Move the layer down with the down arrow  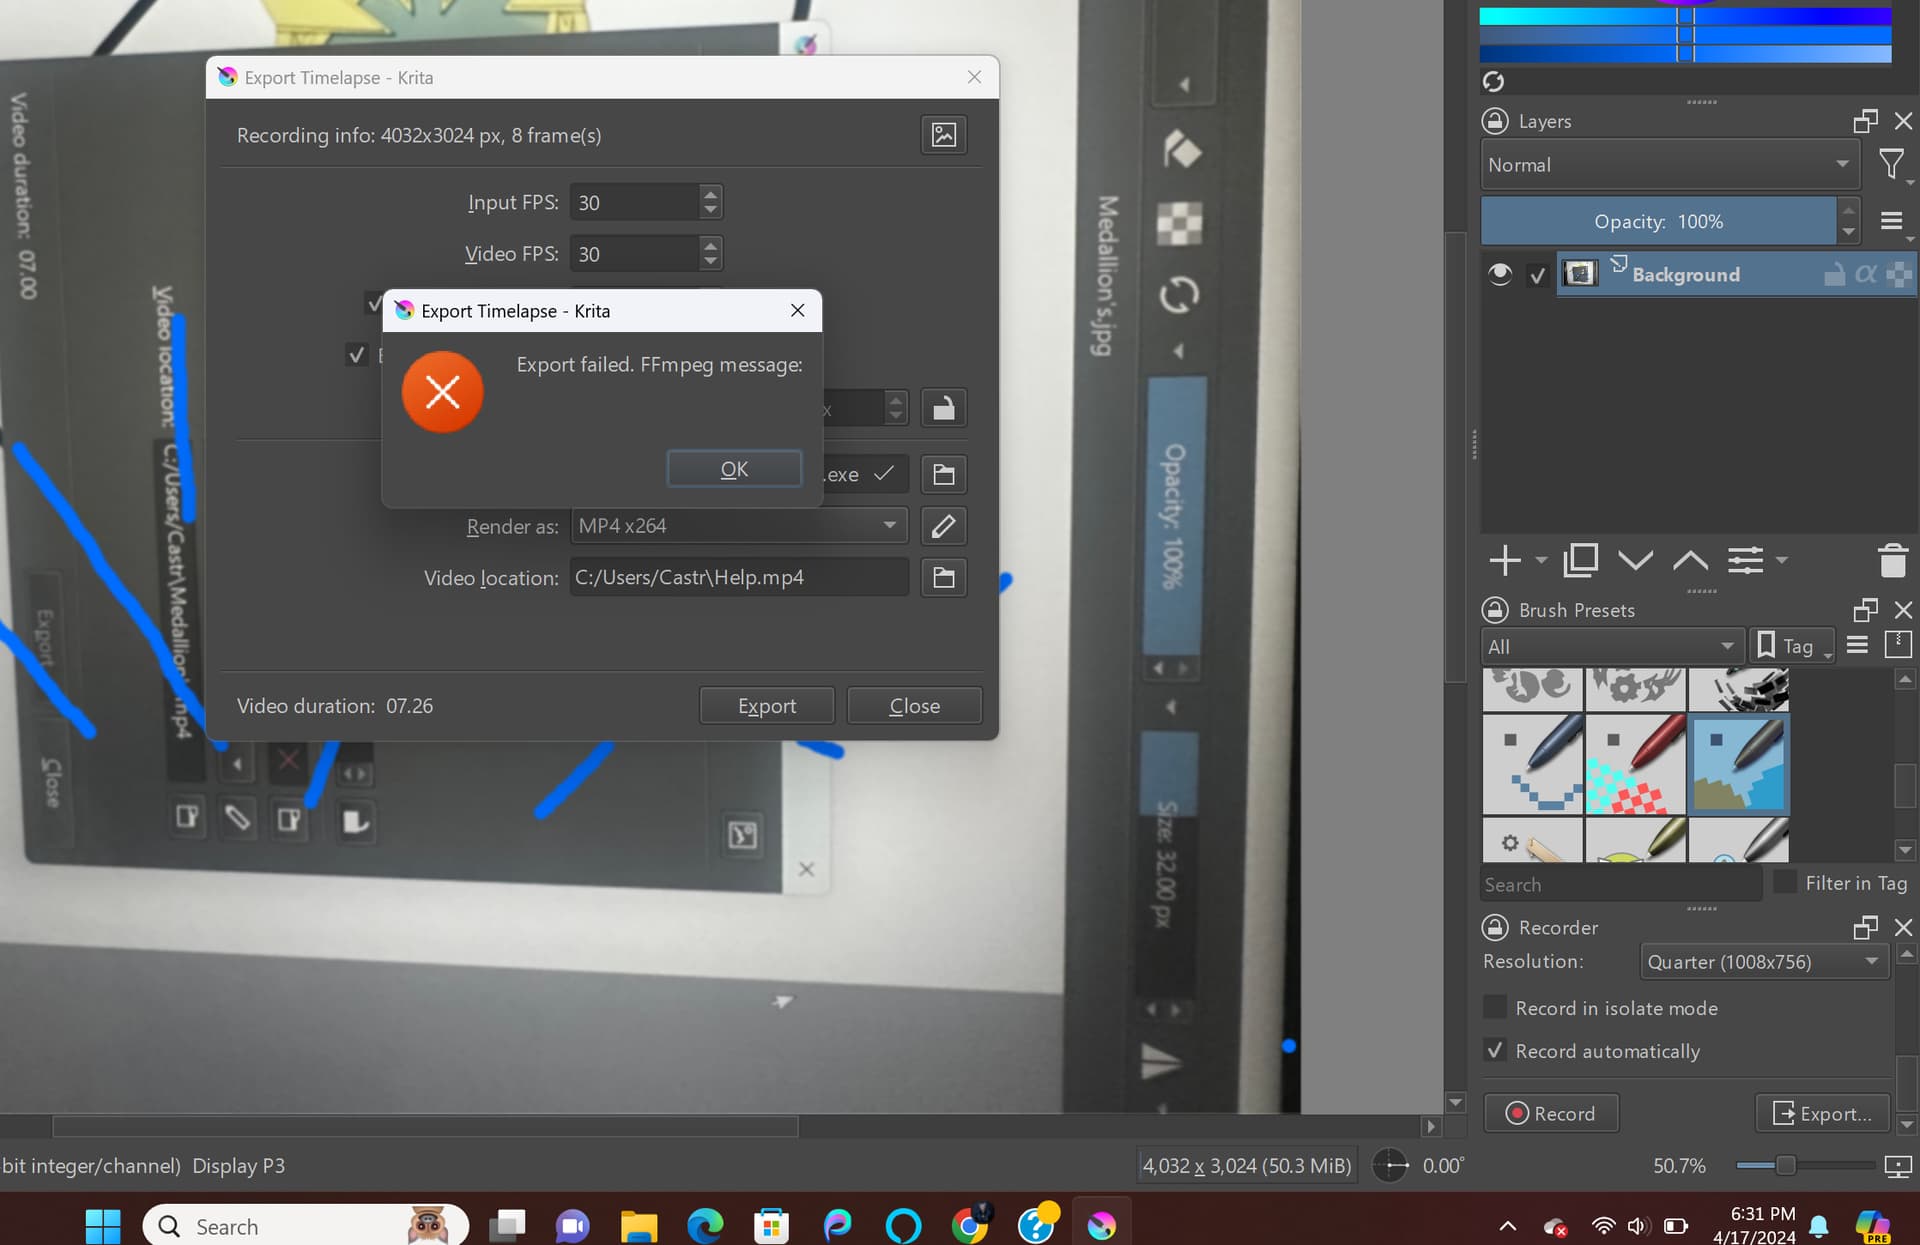(1635, 560)
